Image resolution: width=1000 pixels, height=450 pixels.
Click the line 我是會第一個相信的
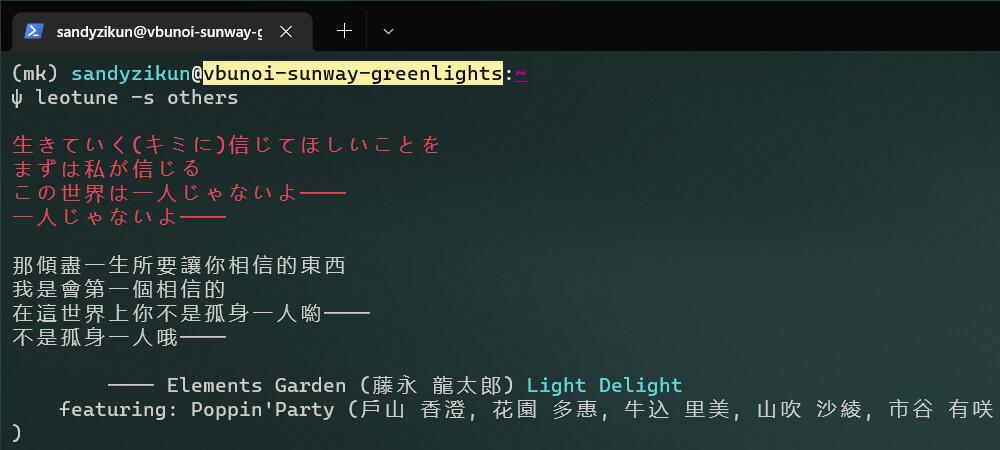(x=119, y=289)
